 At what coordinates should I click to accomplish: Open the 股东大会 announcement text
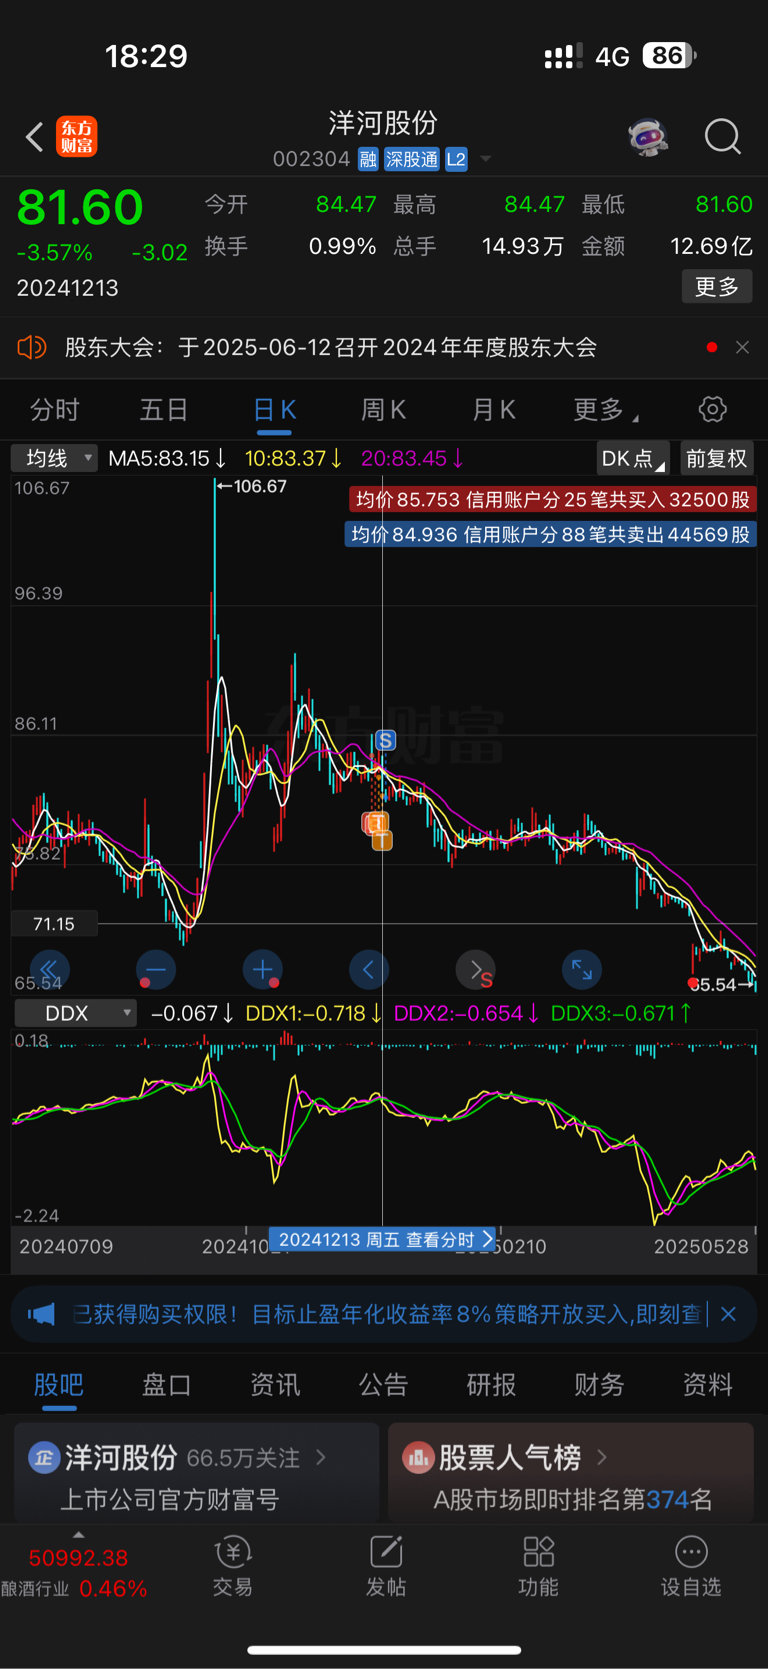tap(331, 347)
